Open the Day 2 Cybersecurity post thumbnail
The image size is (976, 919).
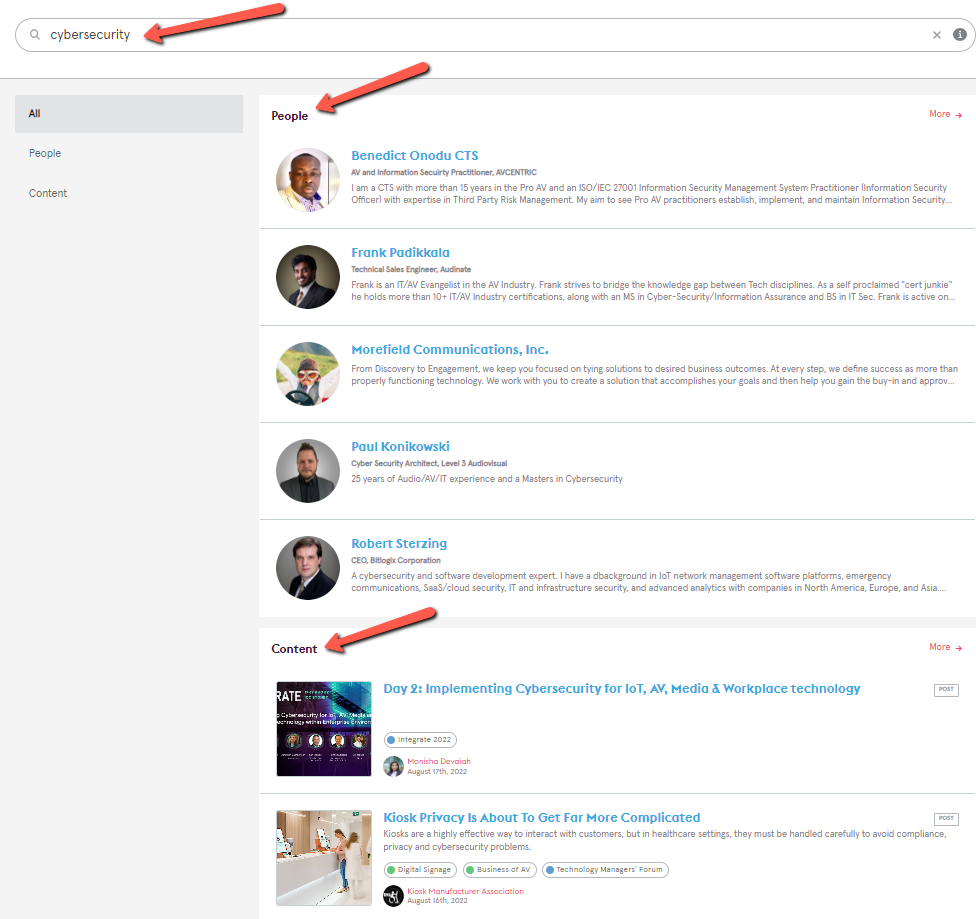click(324, 729)
